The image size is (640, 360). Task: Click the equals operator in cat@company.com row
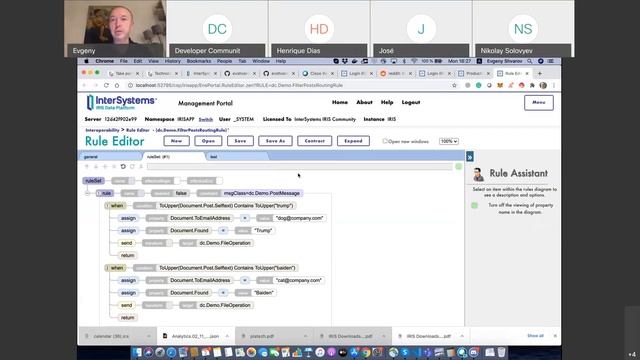[244, 280]
